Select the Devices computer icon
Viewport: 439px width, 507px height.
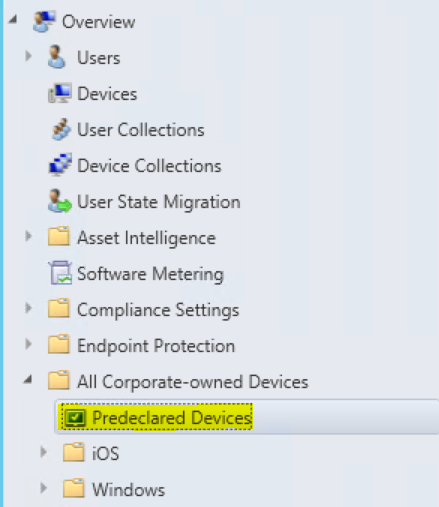point(60,93)
